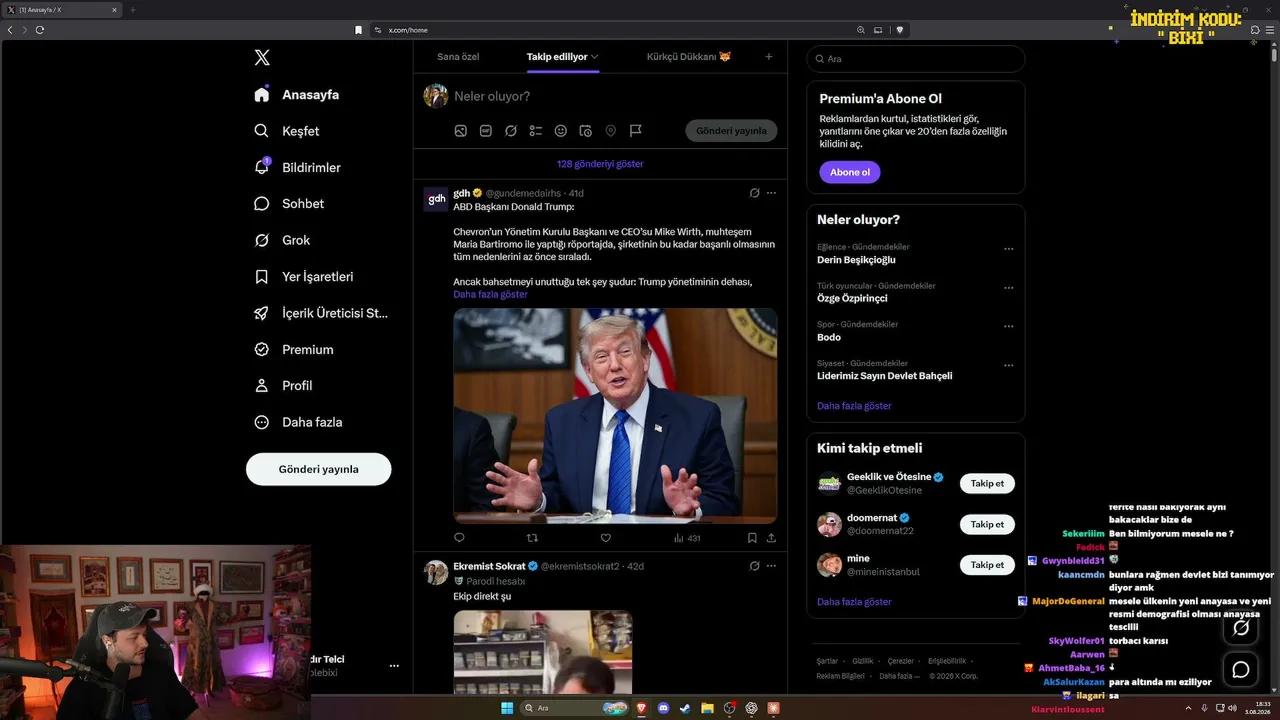Open more options for Devlet Bahçeli trend

1008,365
